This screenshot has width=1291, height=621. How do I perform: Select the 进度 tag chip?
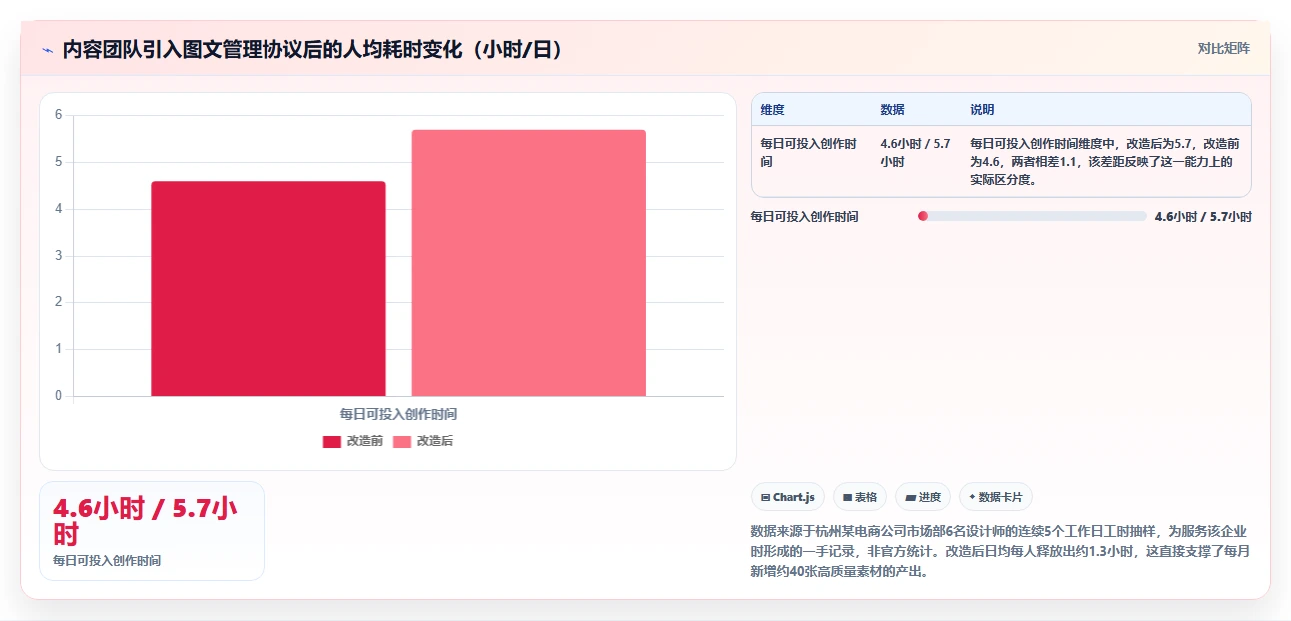point(923,497)
